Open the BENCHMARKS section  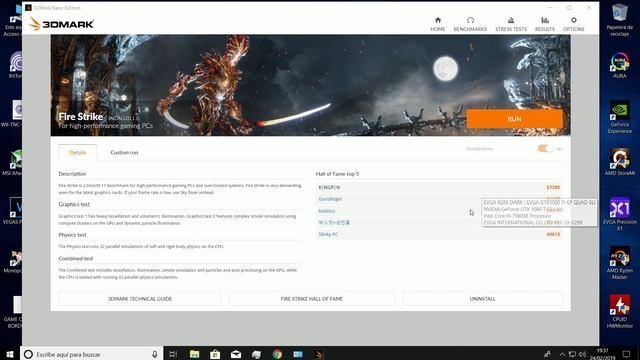point(470,24)
